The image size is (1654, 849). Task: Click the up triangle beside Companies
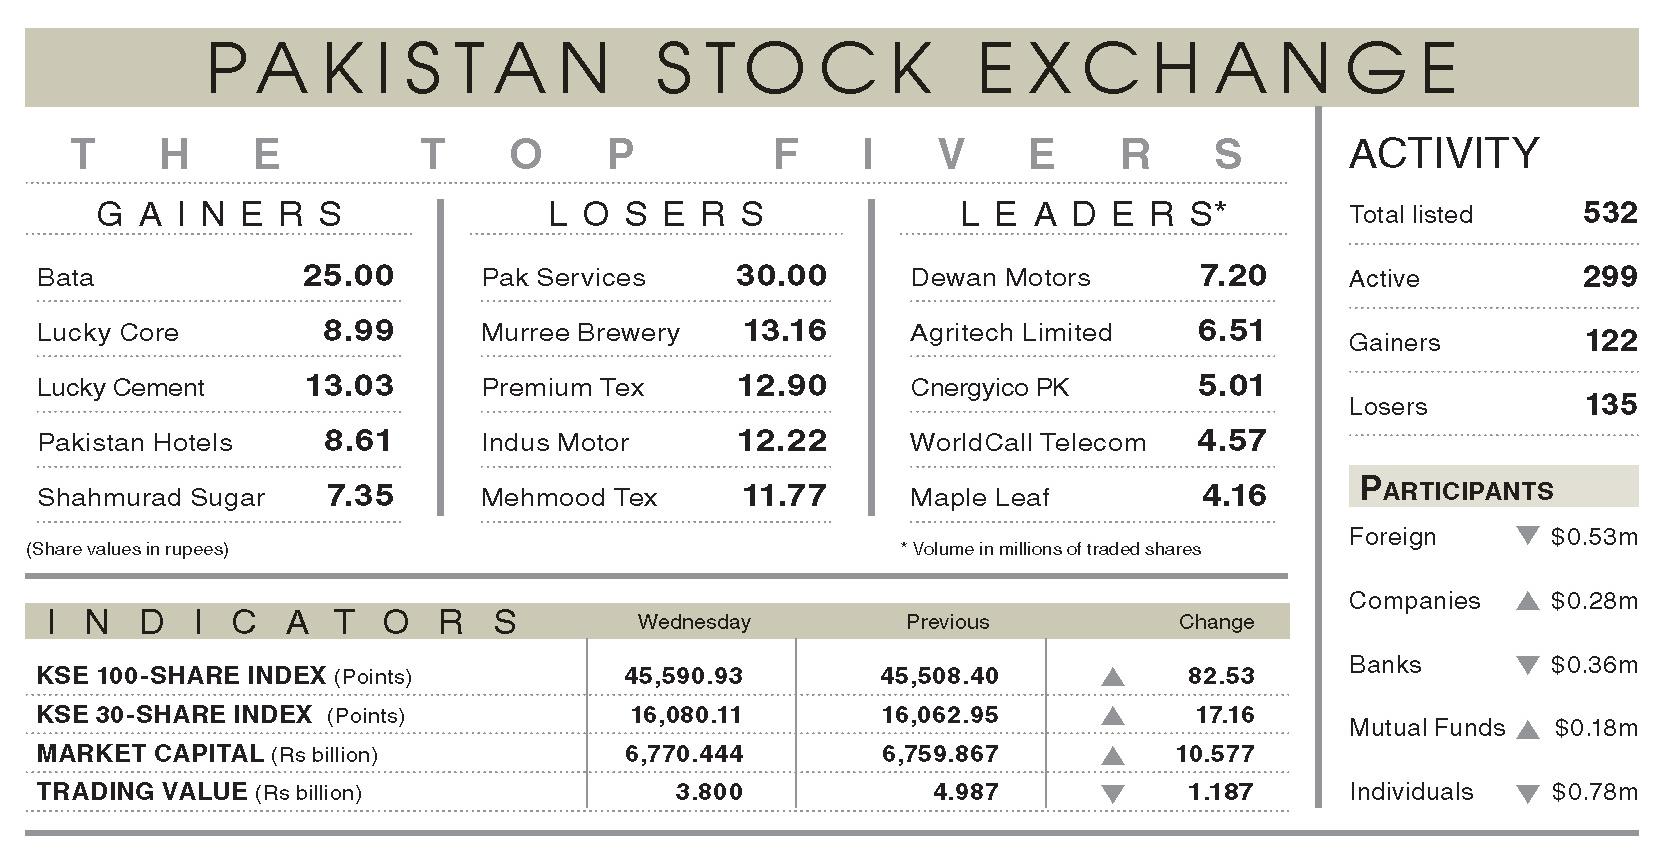[x=1527, y=601]
